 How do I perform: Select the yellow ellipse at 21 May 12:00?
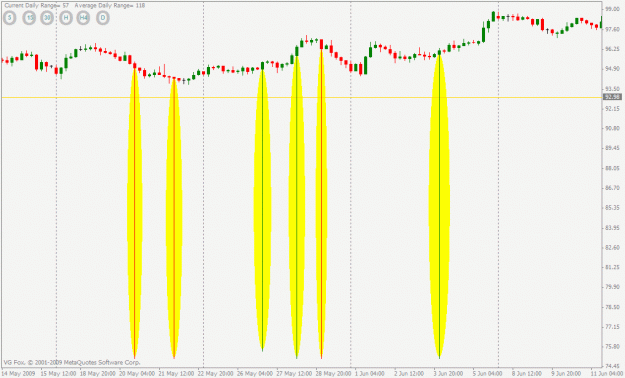(174, 218)
